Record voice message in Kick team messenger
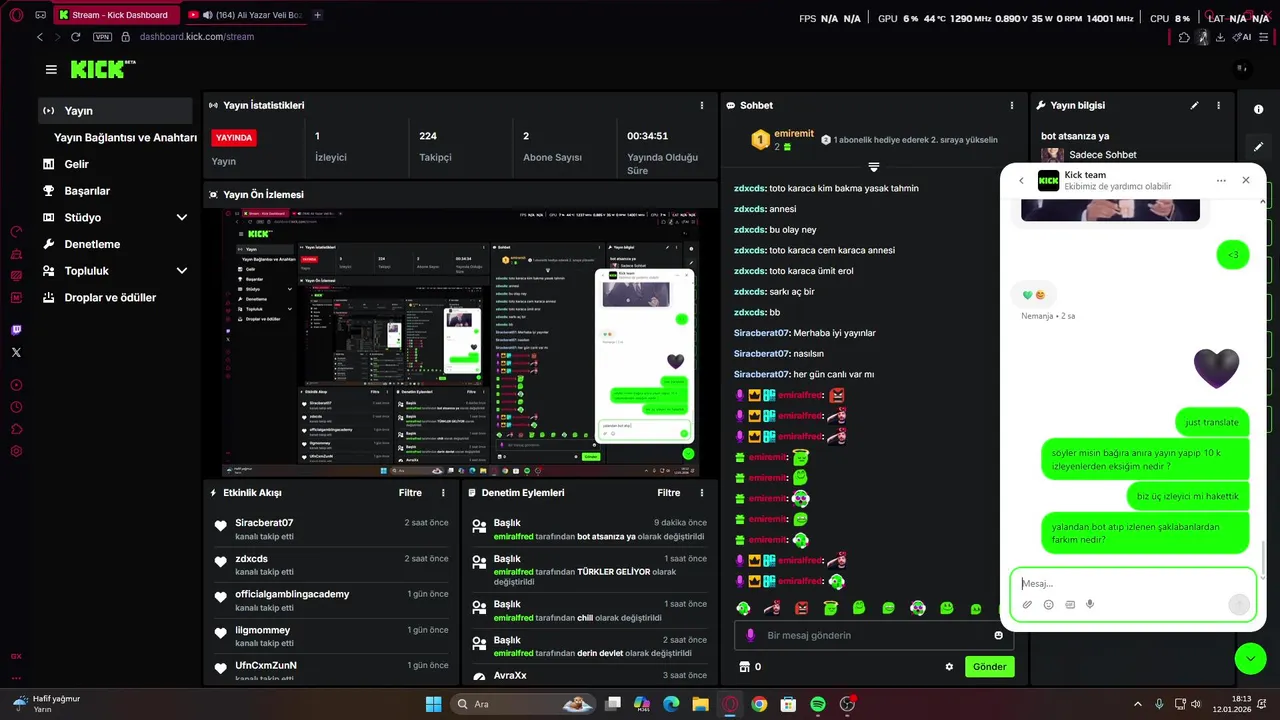Screen dimensions: 1280x720 click(1090, 604)
